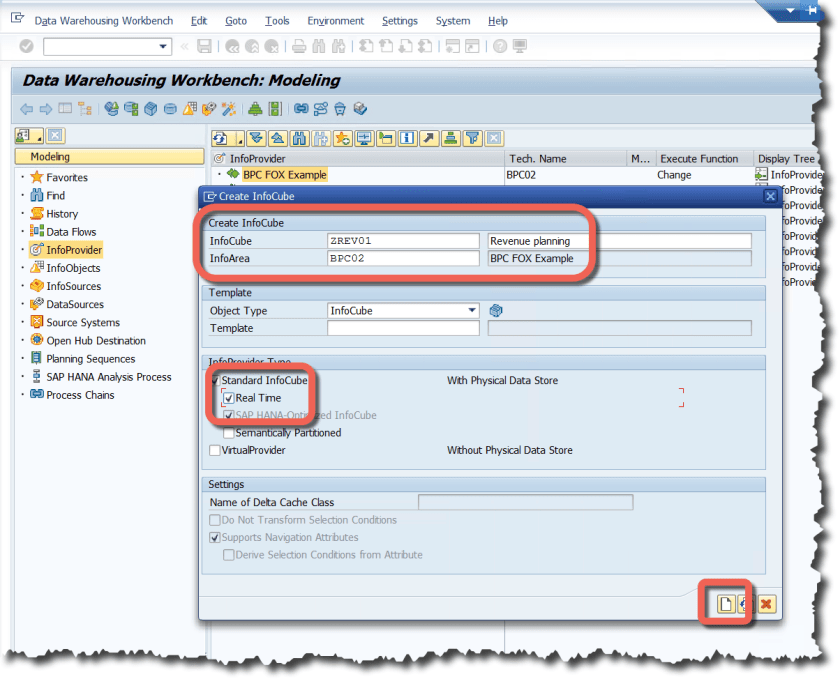The height and width of the screenshot is (679, 840).
Task: Click the Save disk icon in toolbar
Action: pyautogui.click(x=204, y=46)
